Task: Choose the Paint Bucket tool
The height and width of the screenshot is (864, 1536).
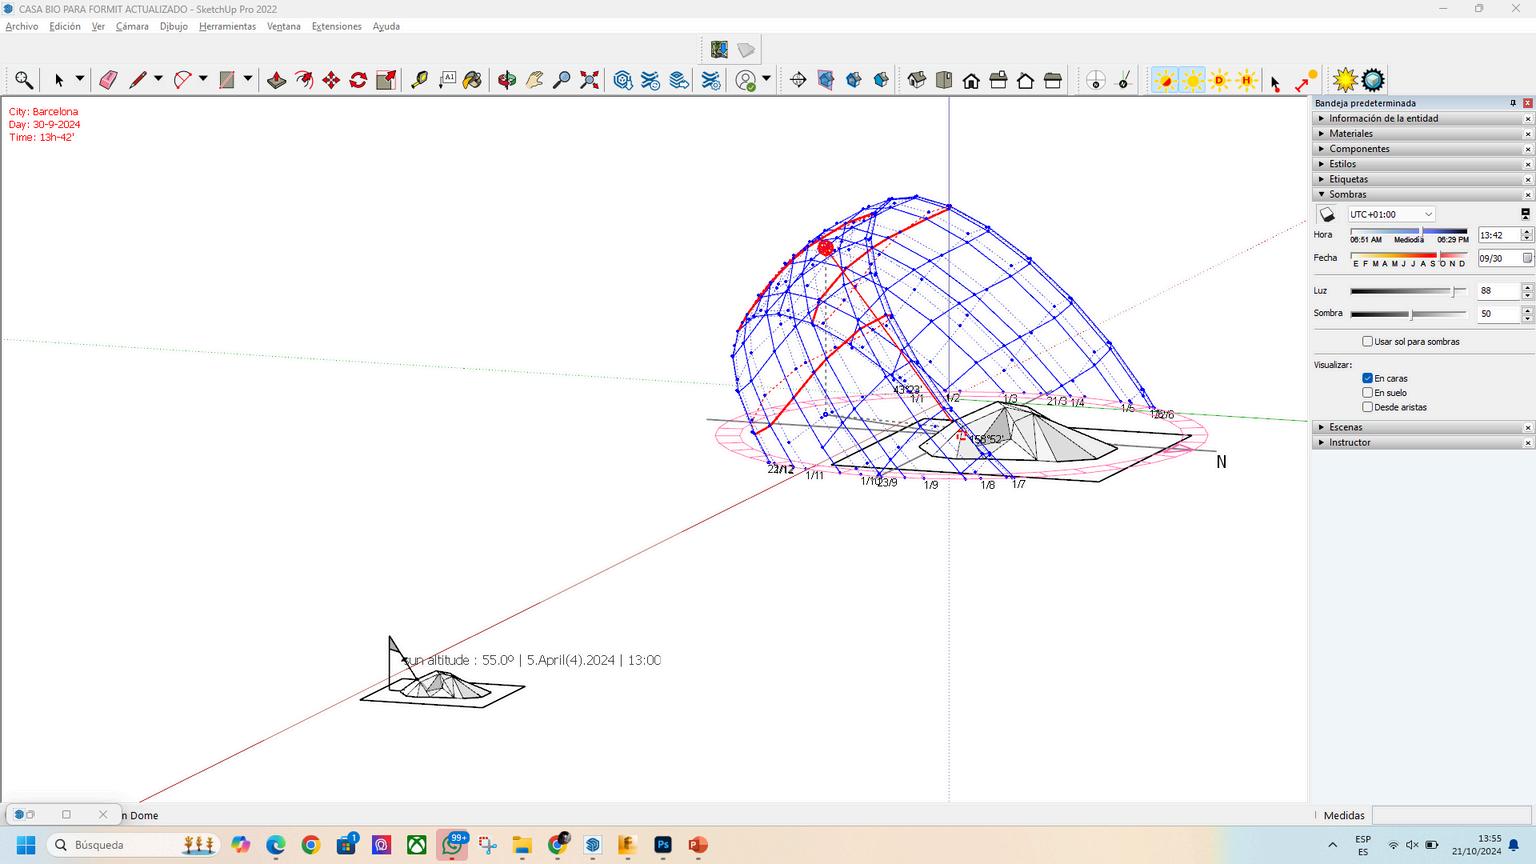Action: pos(473,80)
